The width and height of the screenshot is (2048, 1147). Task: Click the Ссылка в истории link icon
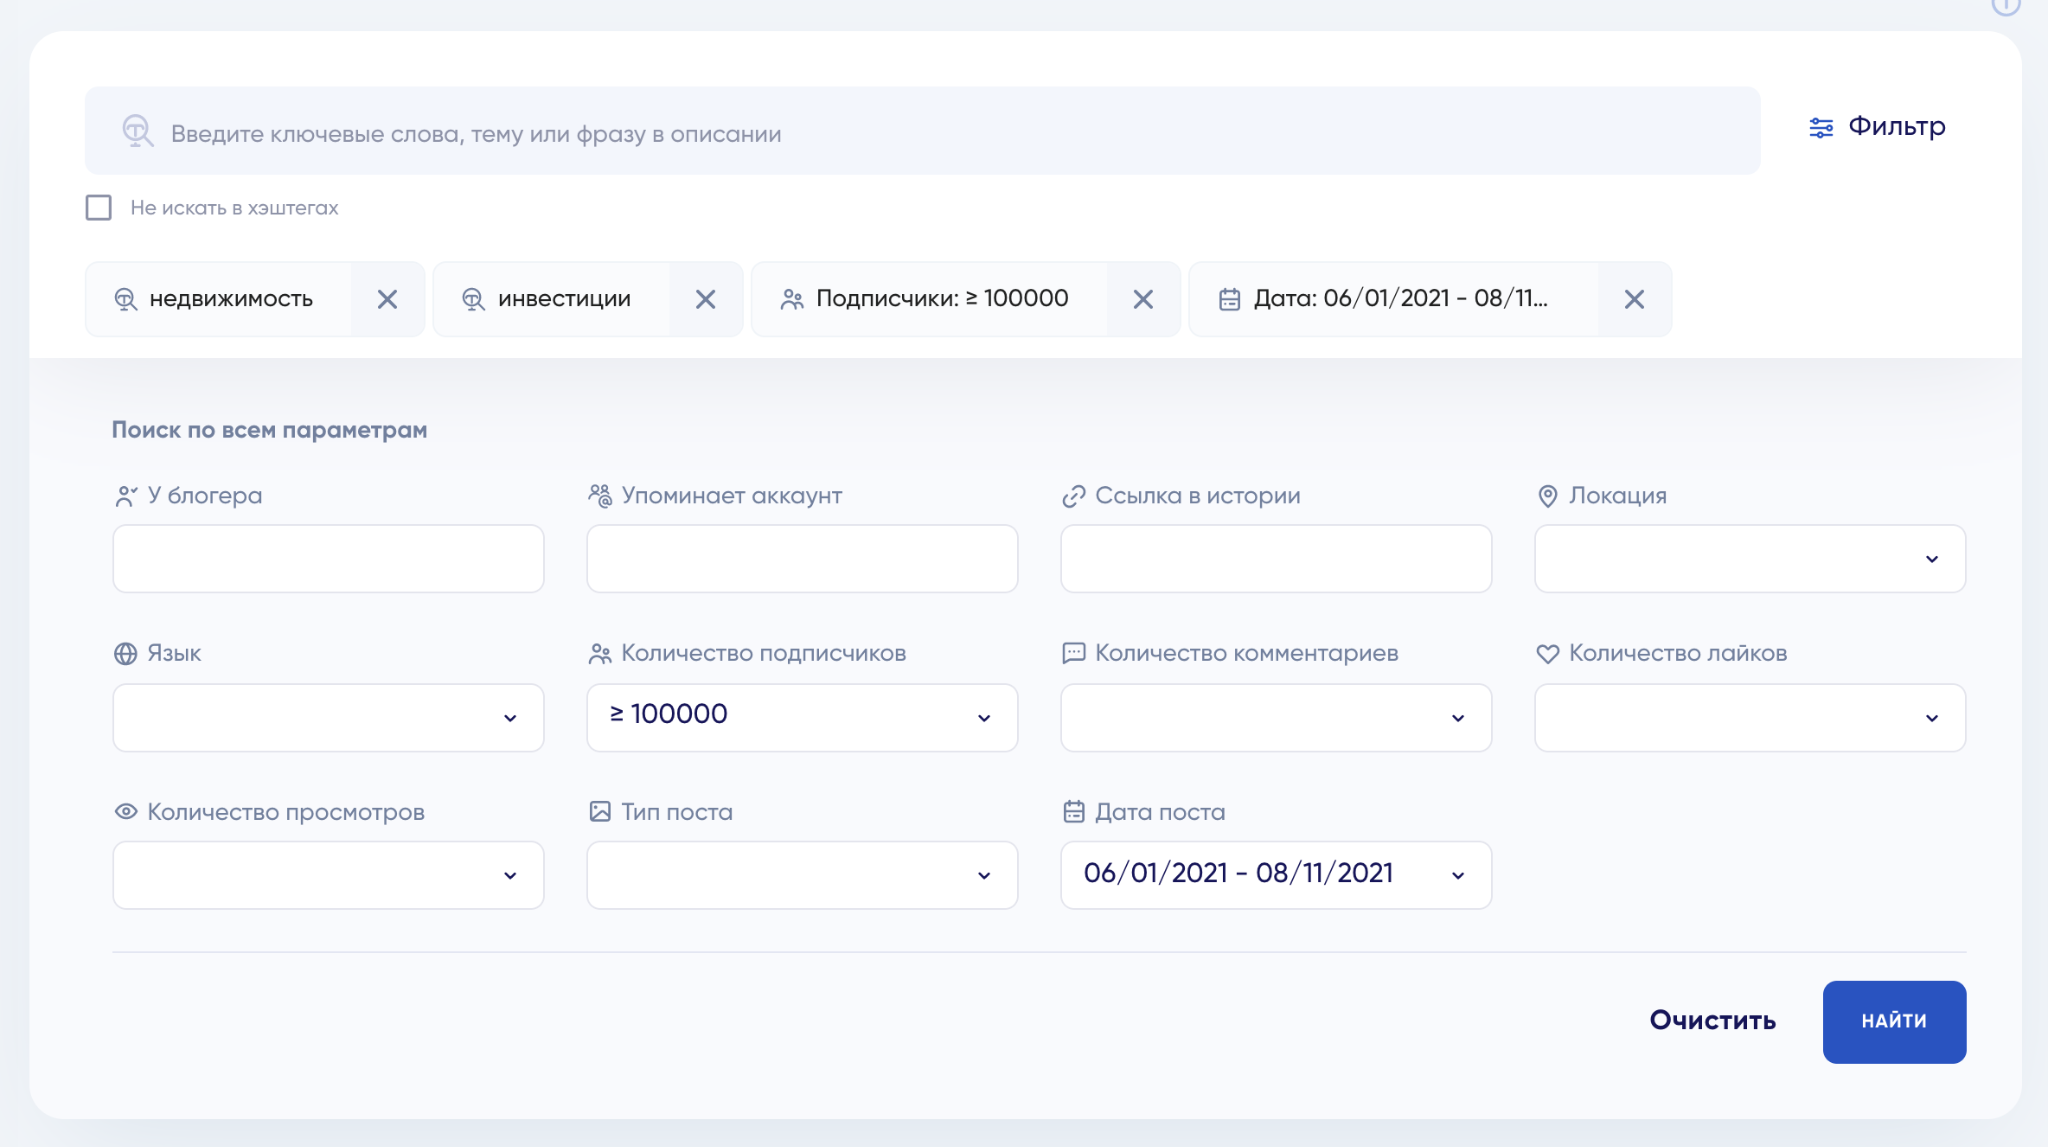click(x=1074, y=496)
